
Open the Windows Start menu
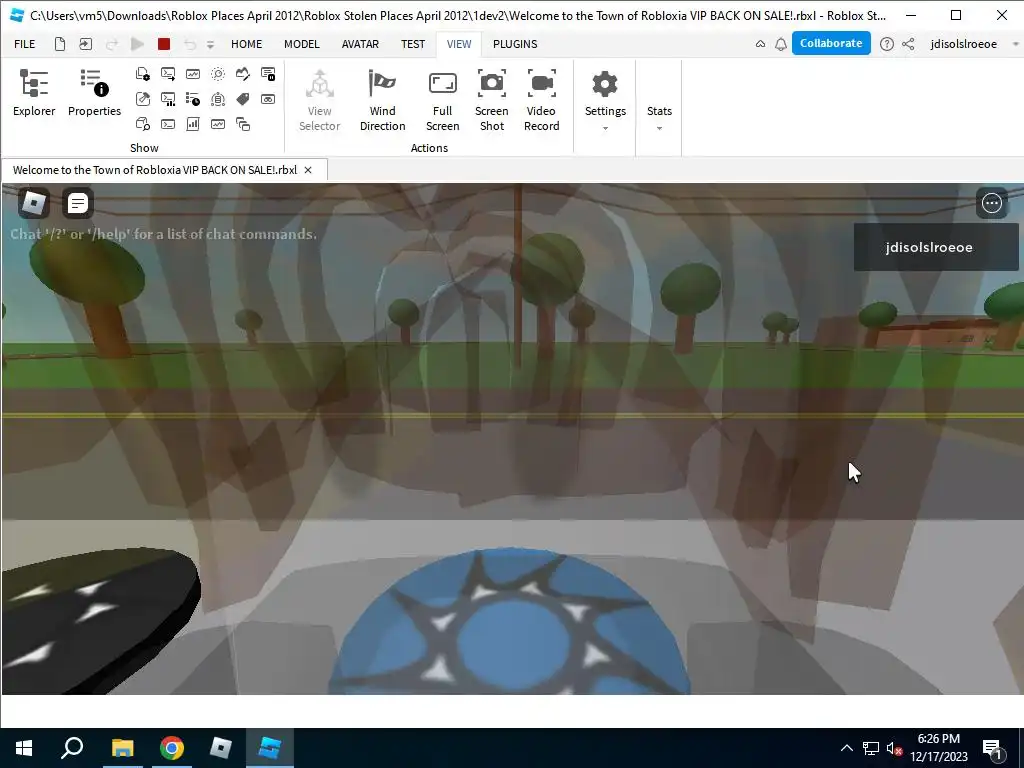[24, 748]
